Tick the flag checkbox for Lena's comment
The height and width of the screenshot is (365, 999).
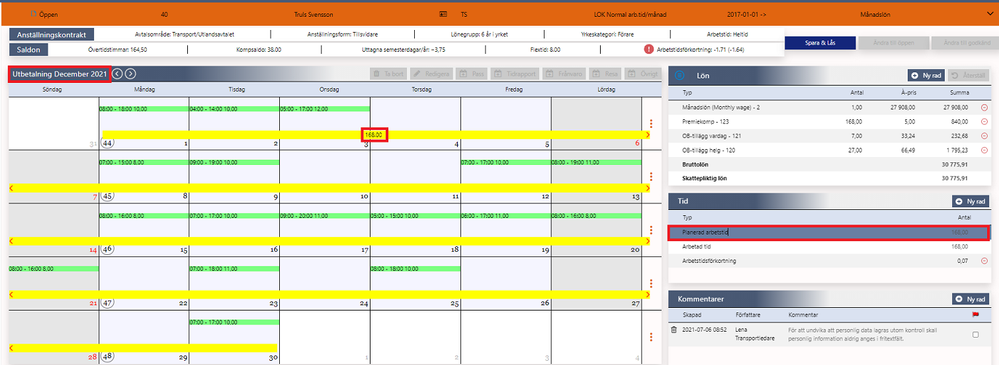(x=975, y=334)
